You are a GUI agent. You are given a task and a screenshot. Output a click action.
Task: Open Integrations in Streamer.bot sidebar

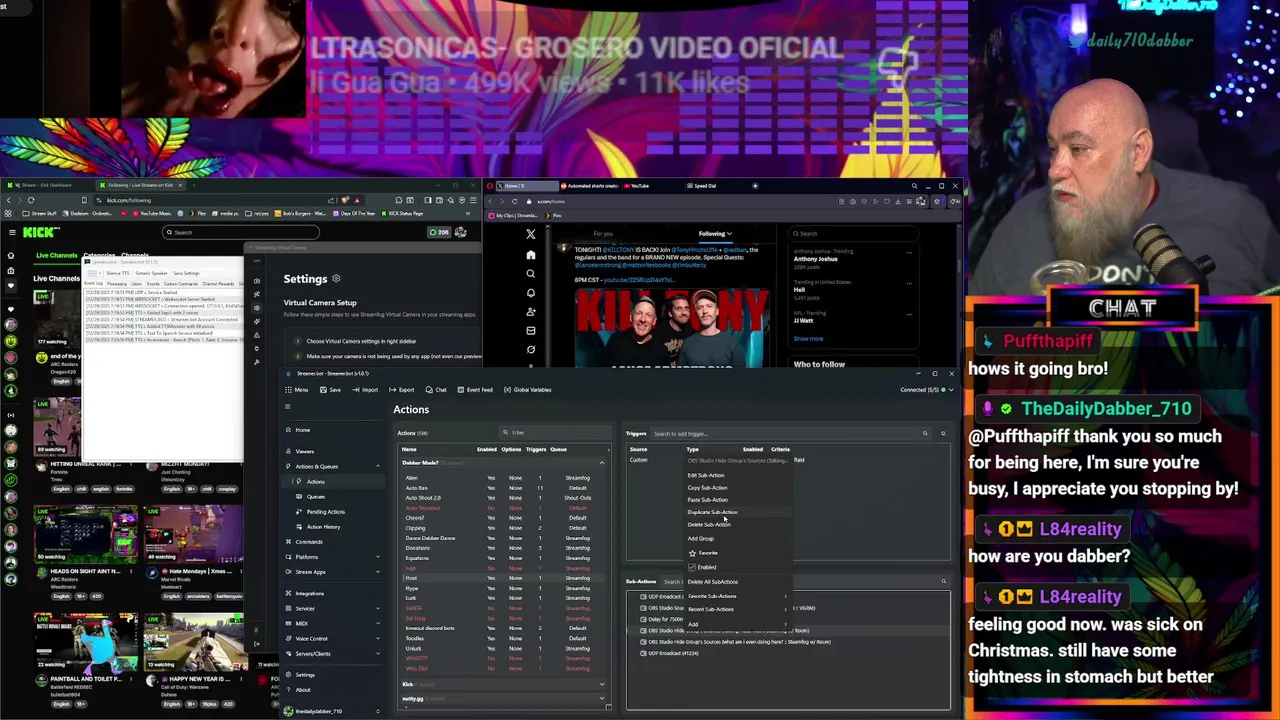pyautogui.click(x=309, y=593)
